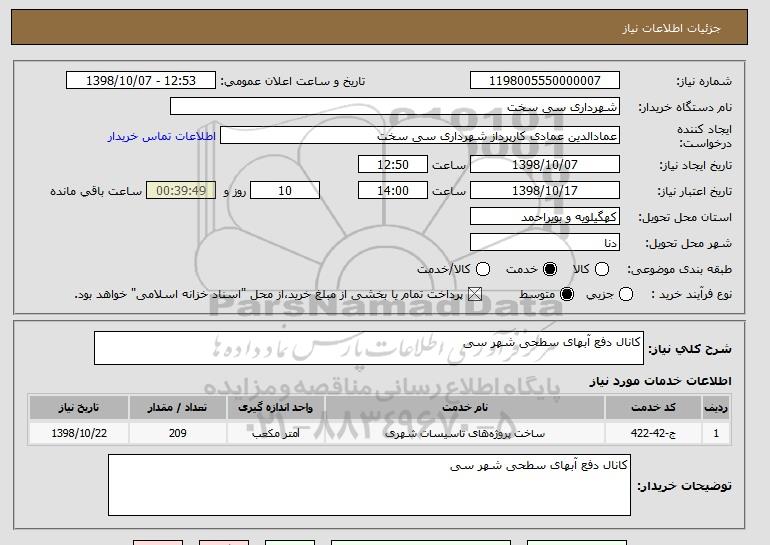Select the خدمت radio button
This screenshot has height=545, width=770.
click(x=550, y=269)
